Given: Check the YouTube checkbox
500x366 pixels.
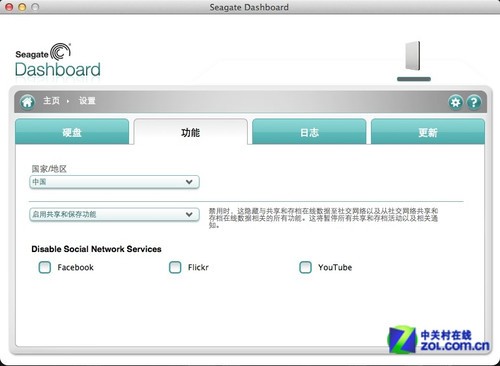Looking at the screenshot, I should 305,267.
